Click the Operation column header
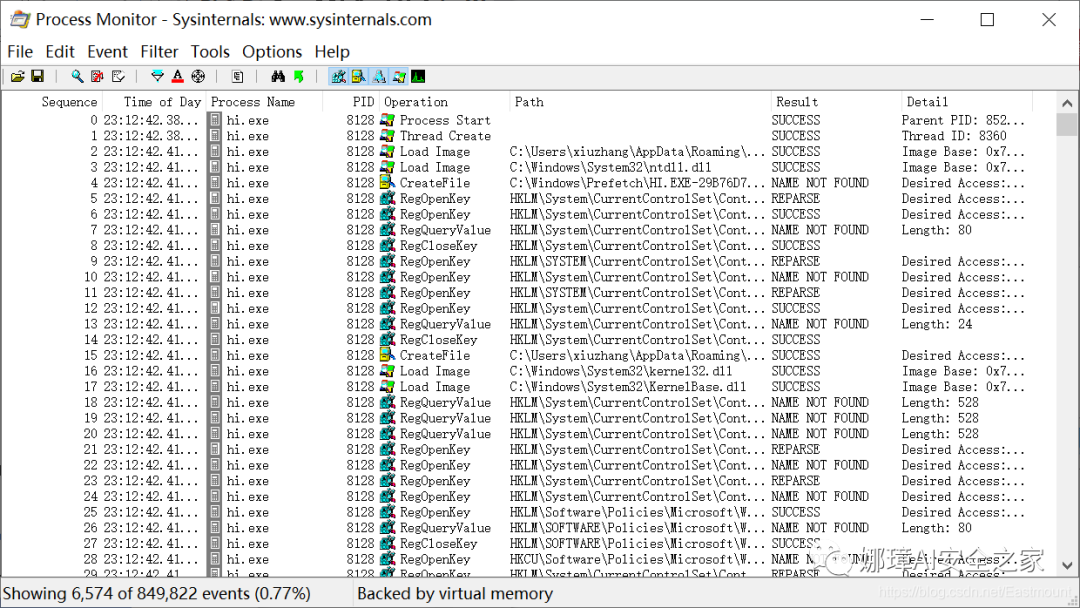Screen dimensions: 1080x608 click(444, 102)
